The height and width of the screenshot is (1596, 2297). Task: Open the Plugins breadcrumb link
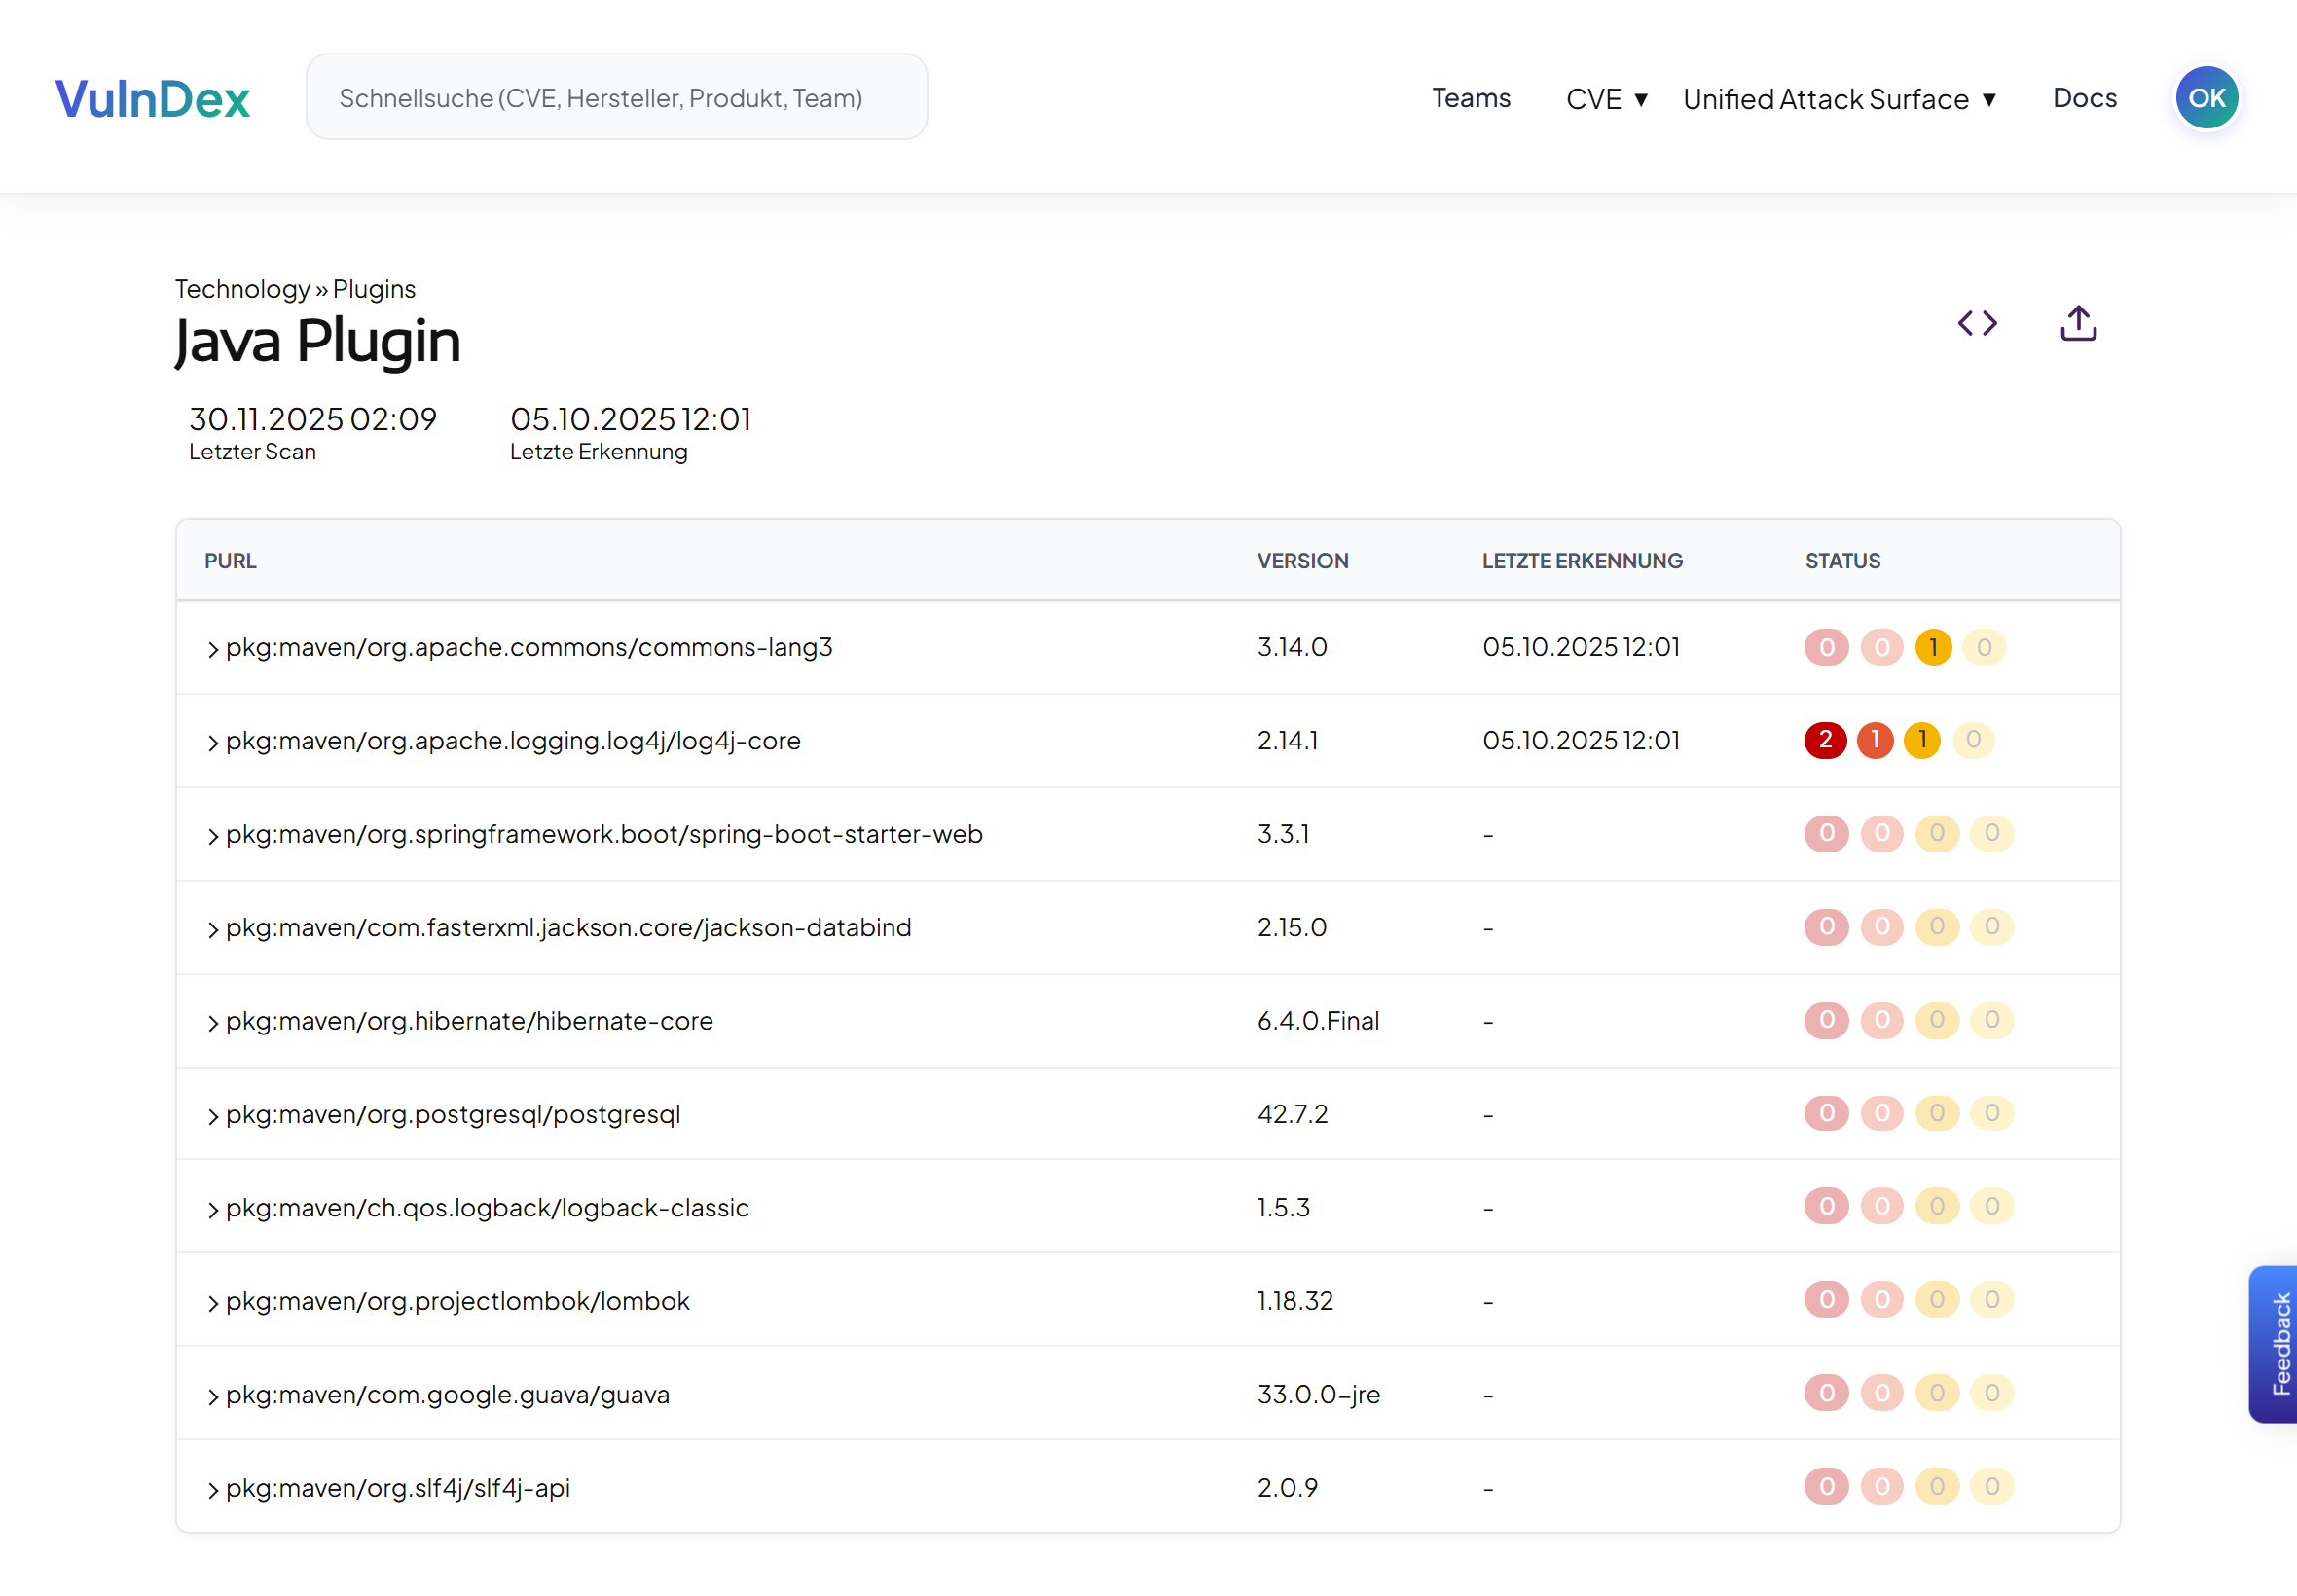(x=374, y=288)
